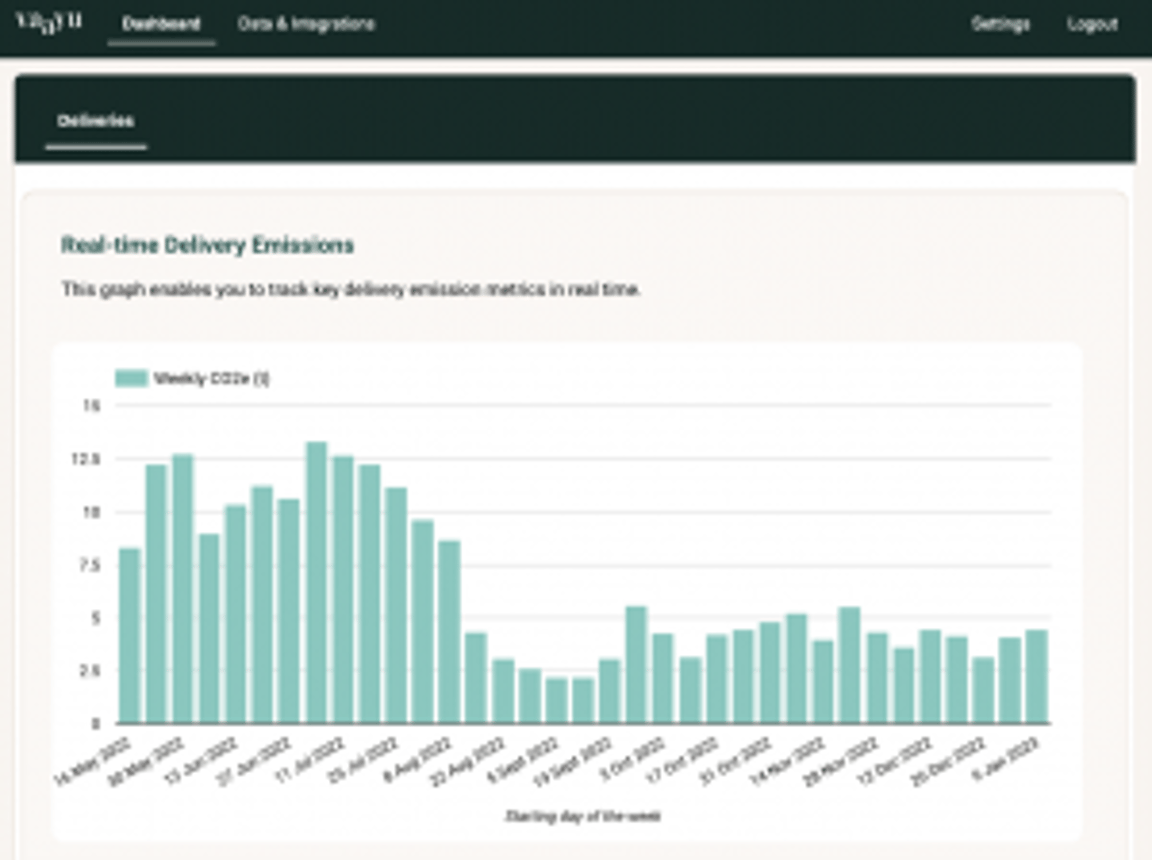
Task: Click the tallest bar for 11 Jul 2022
Action: coord(316,580)
